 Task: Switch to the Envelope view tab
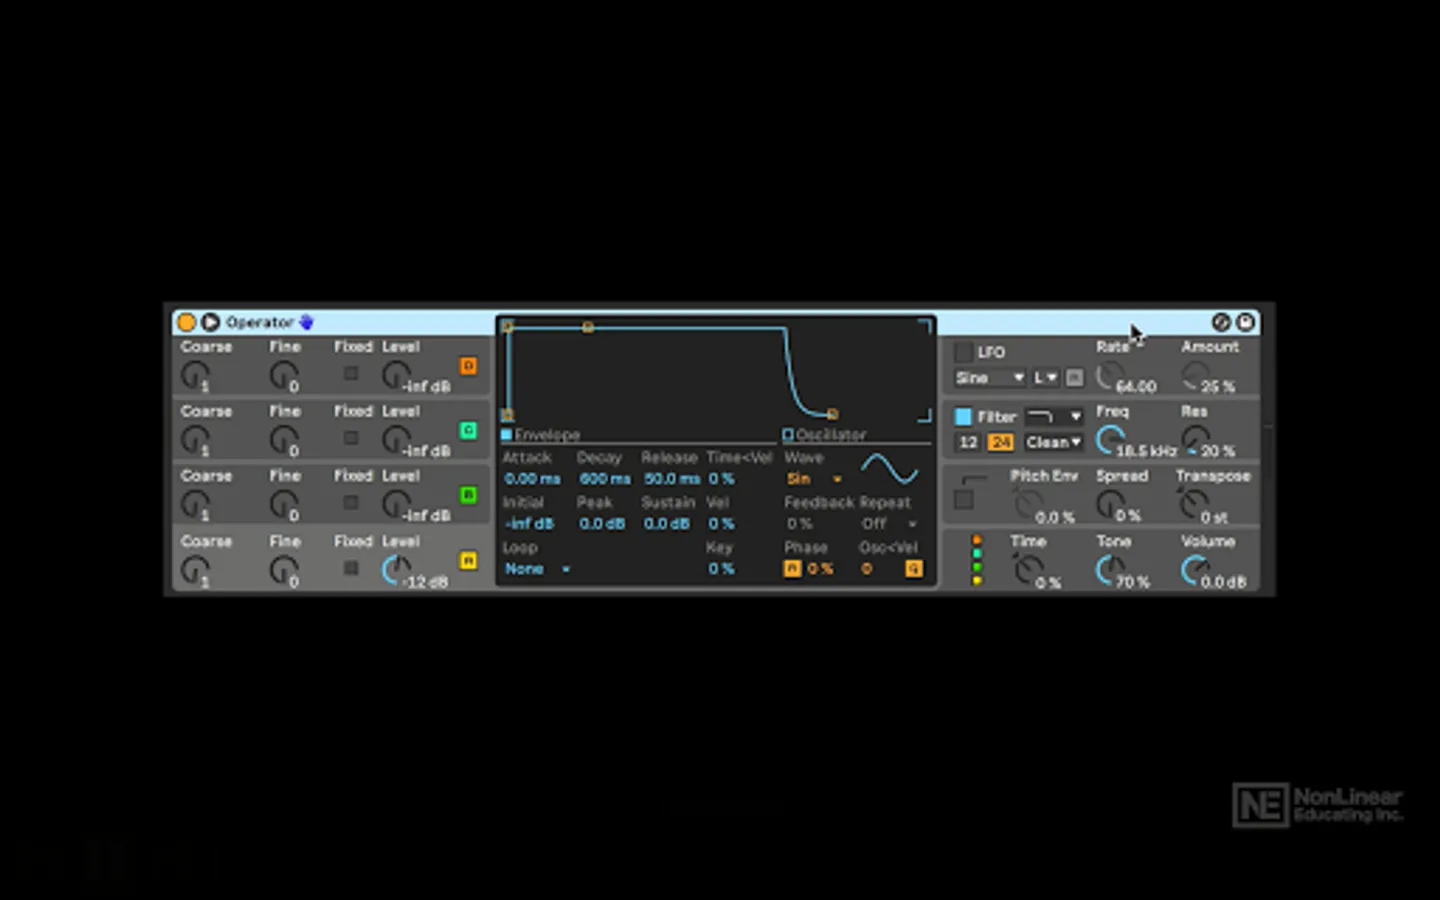click(x=540, y=435)
